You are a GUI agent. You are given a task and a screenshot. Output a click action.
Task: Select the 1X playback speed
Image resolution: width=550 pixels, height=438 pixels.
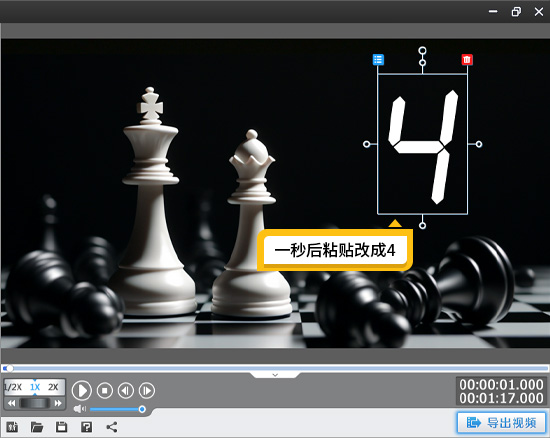coord(35,387)
